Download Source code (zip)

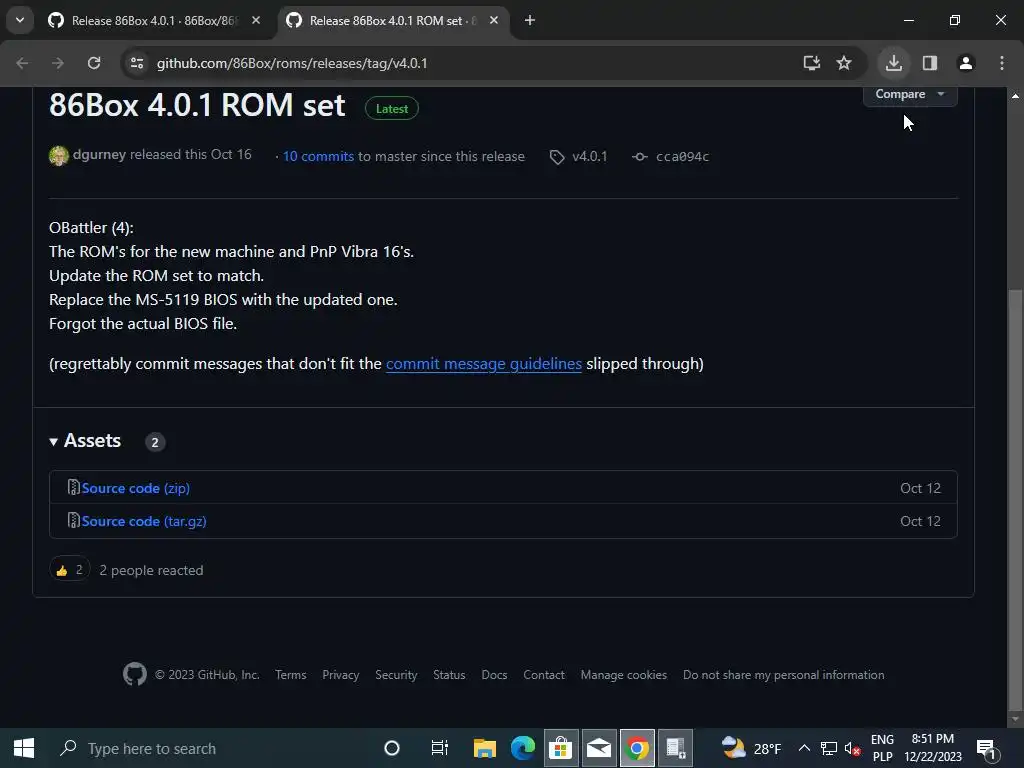[x=136, y=488]
